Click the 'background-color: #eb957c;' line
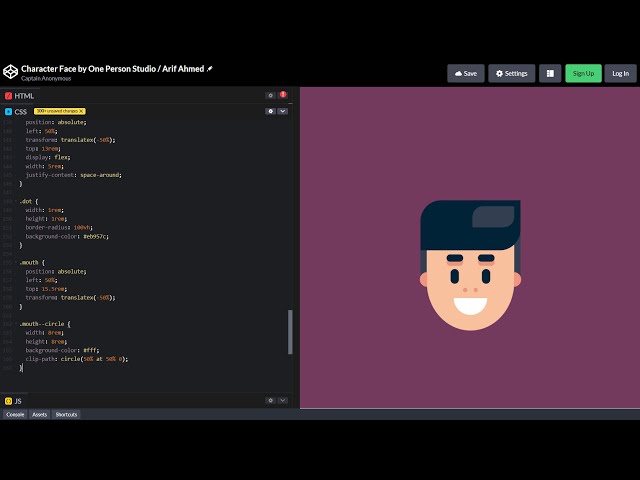Viewport: 640px width, 480px height. [67, 236]
